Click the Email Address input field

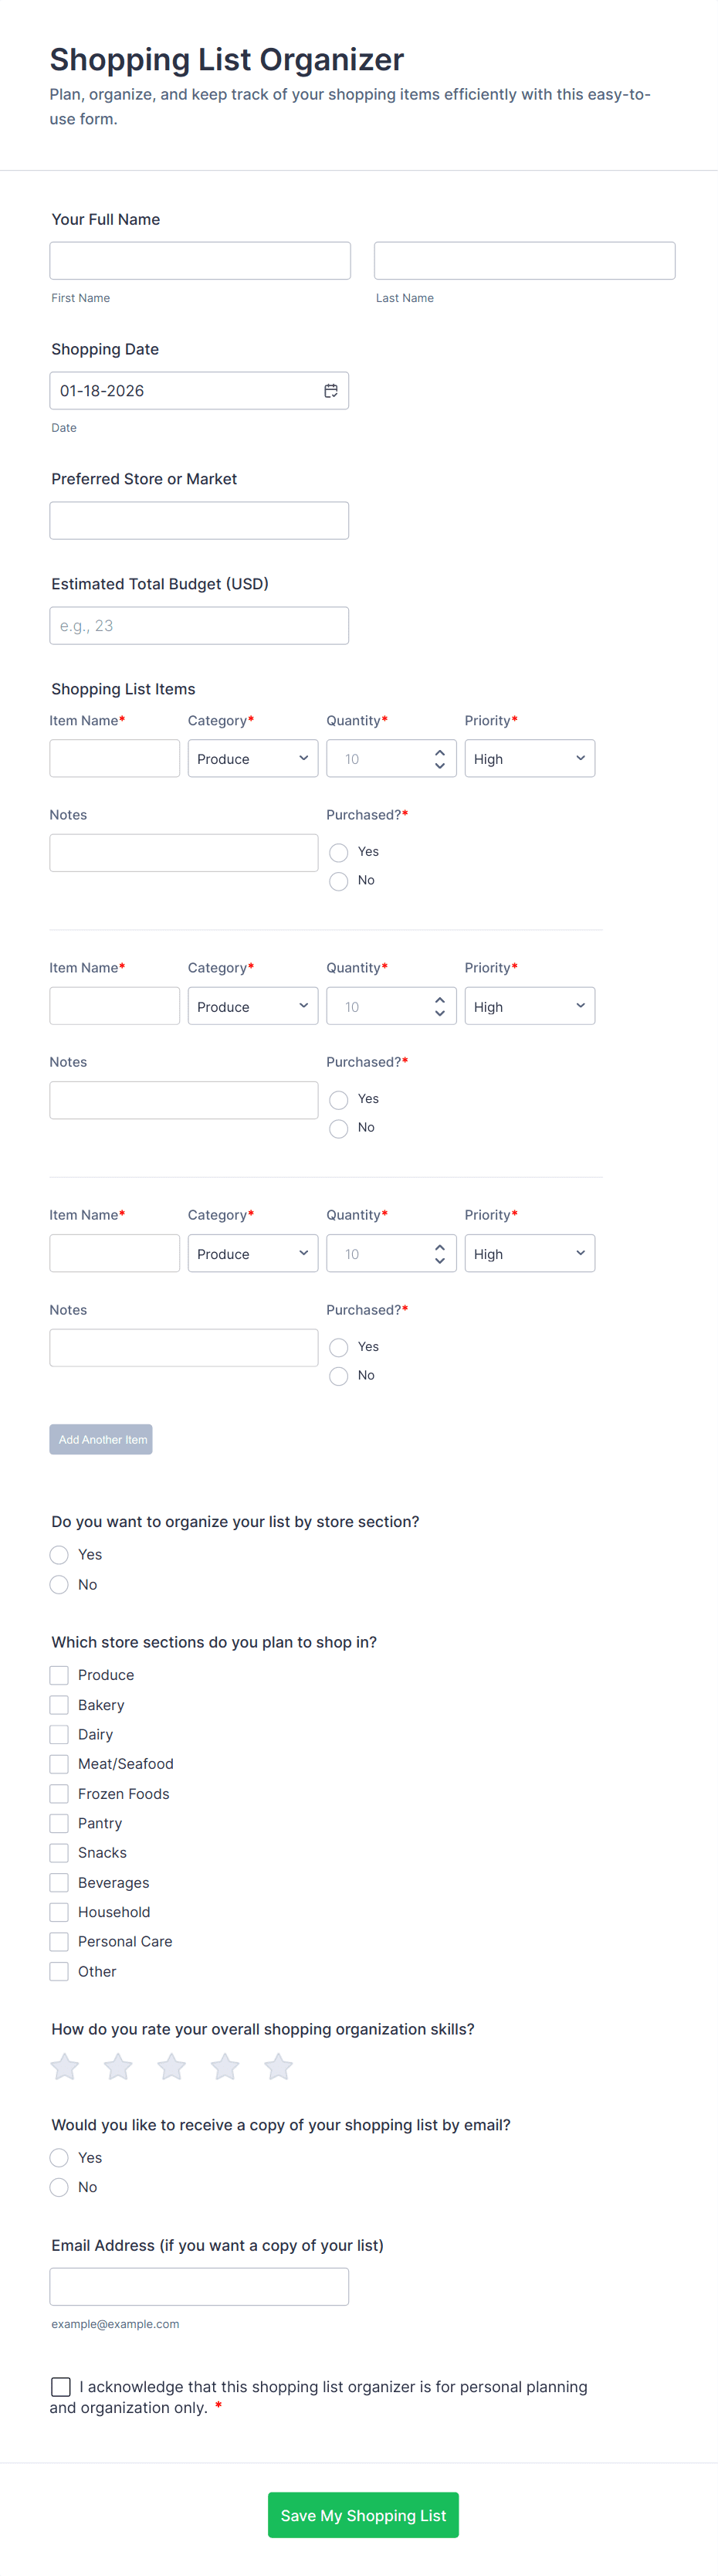(x=199, y=2287)
